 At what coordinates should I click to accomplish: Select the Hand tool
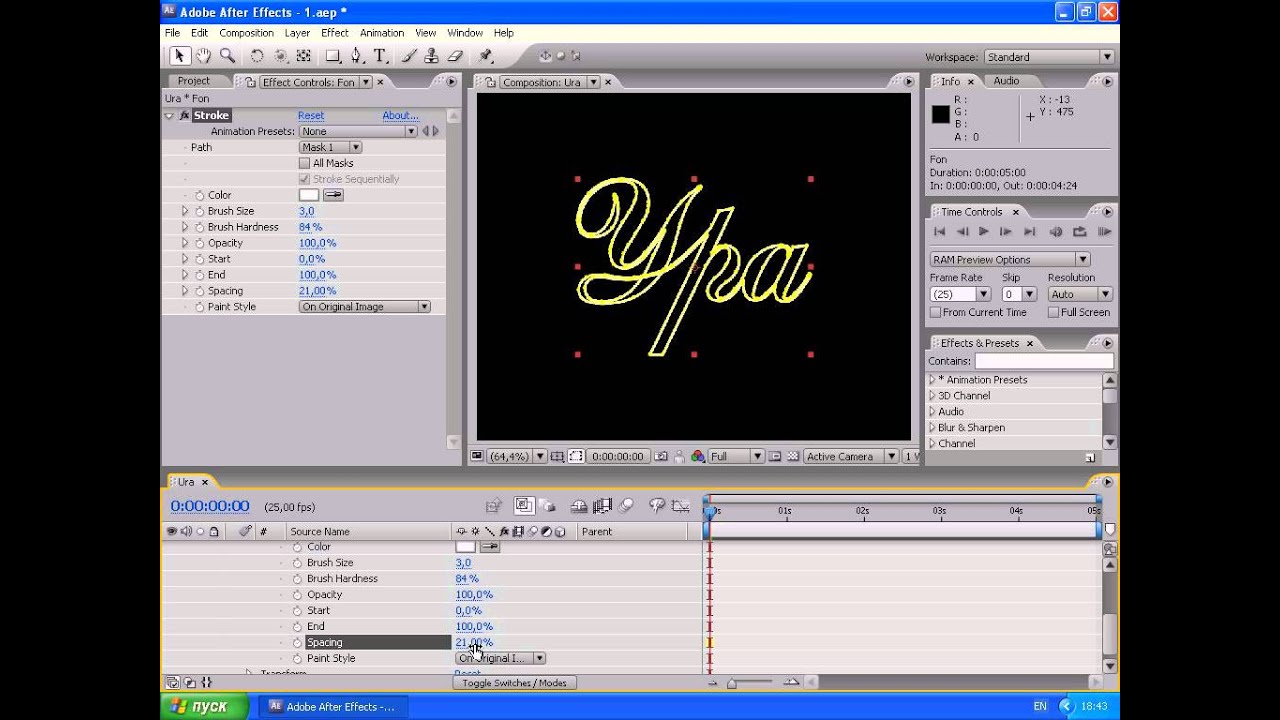(x=203, y=56)
